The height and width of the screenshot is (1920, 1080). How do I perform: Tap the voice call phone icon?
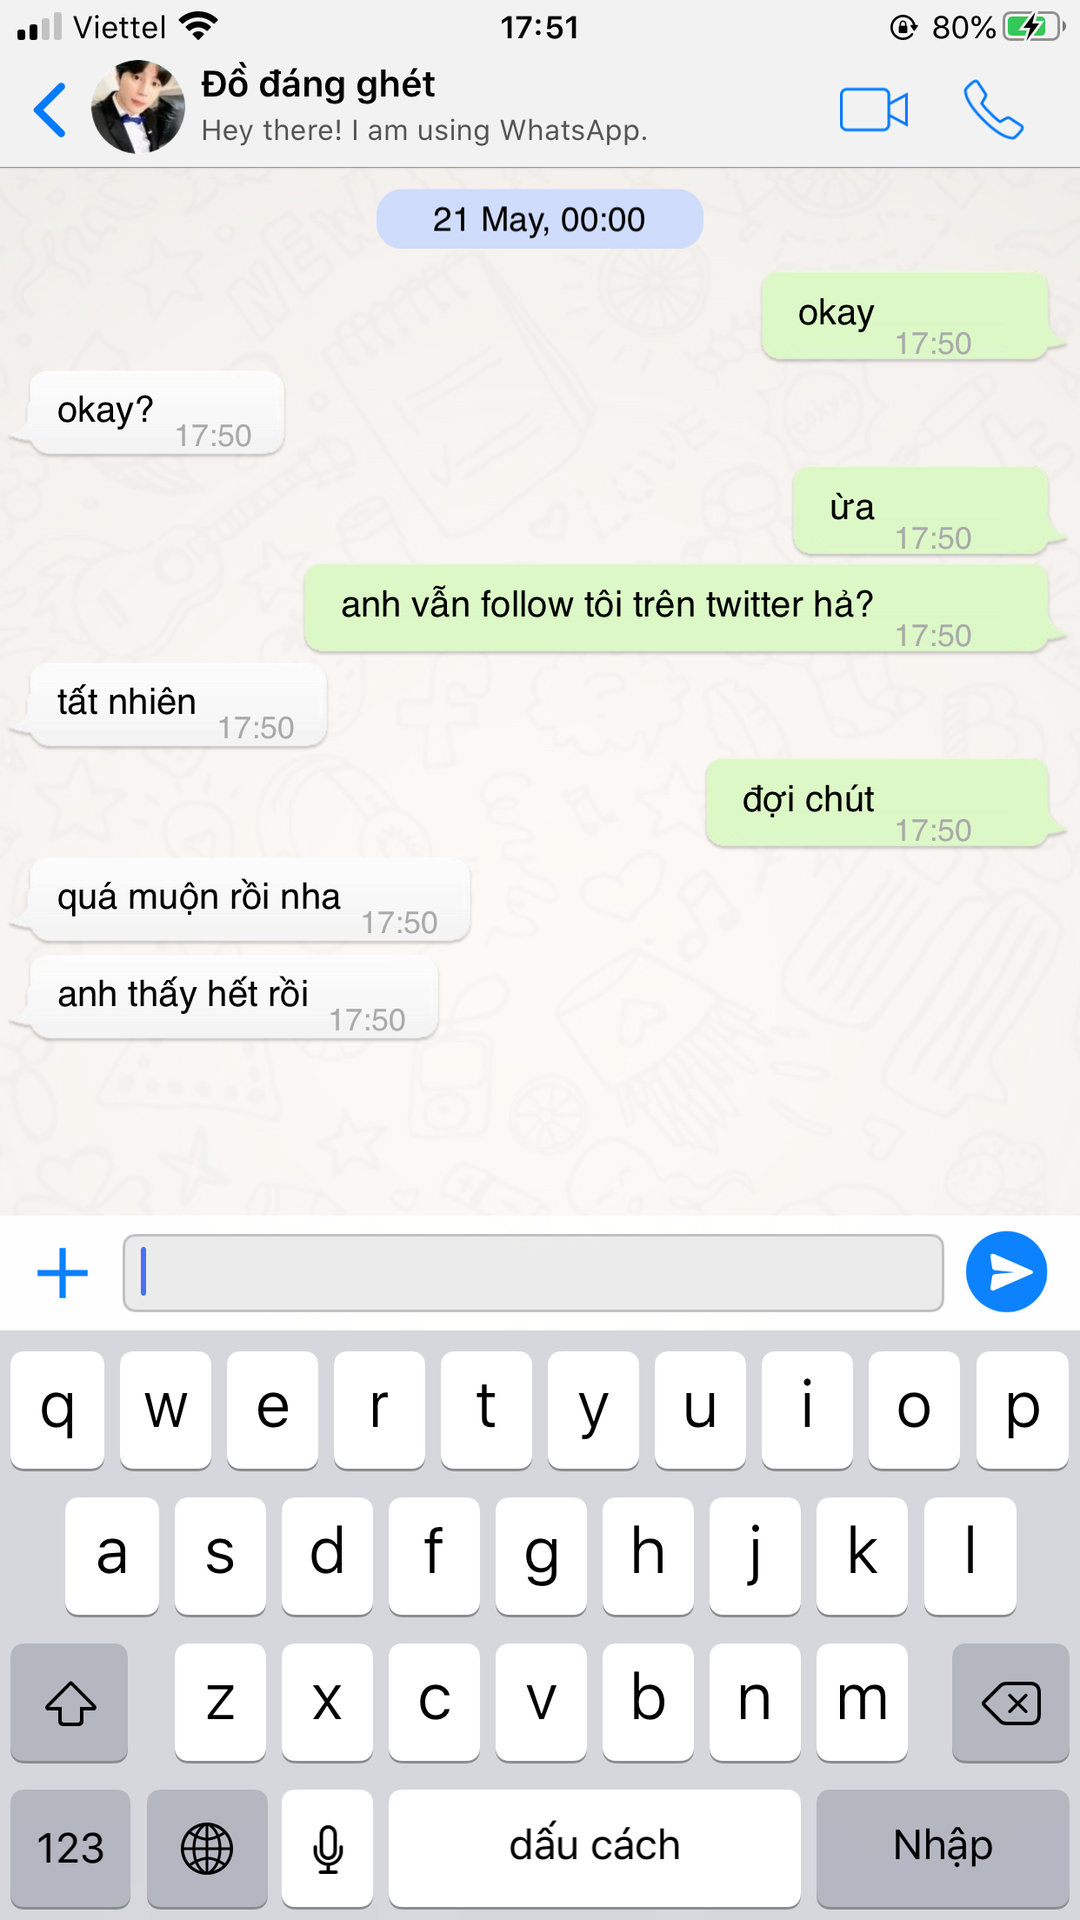tap(993, 110)
